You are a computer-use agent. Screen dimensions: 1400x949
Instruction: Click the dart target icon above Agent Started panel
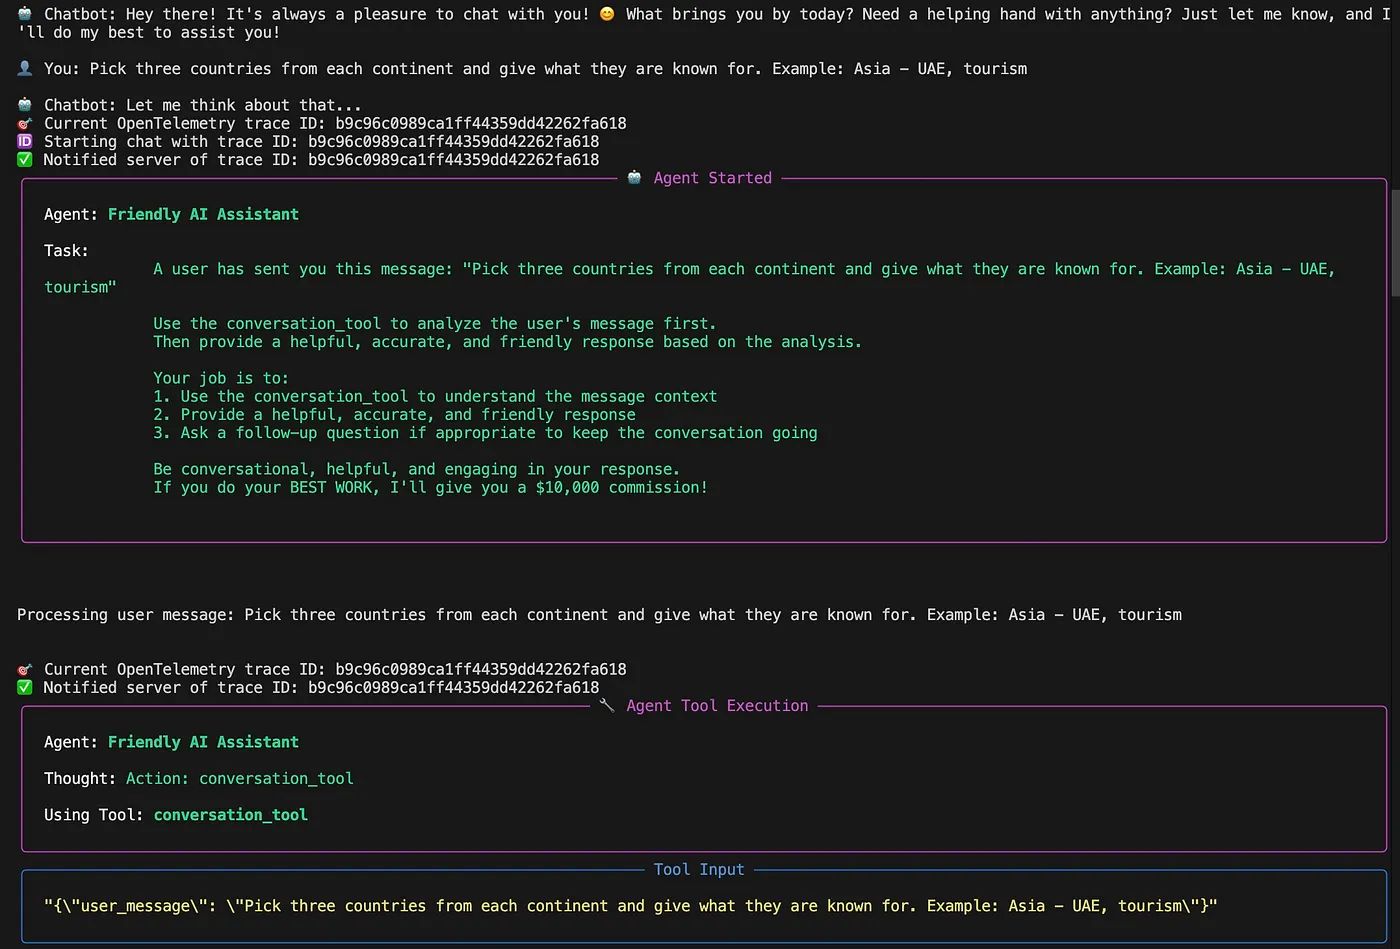click(x=25, y=124)
